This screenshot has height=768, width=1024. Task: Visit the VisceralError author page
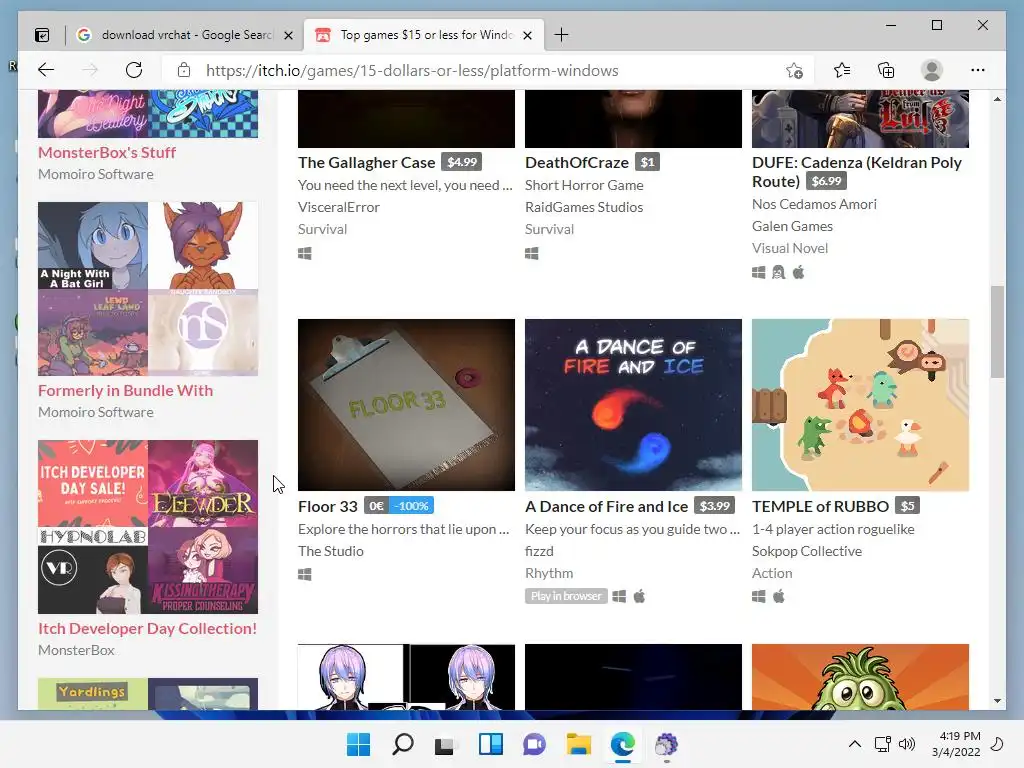click(338, 207)
